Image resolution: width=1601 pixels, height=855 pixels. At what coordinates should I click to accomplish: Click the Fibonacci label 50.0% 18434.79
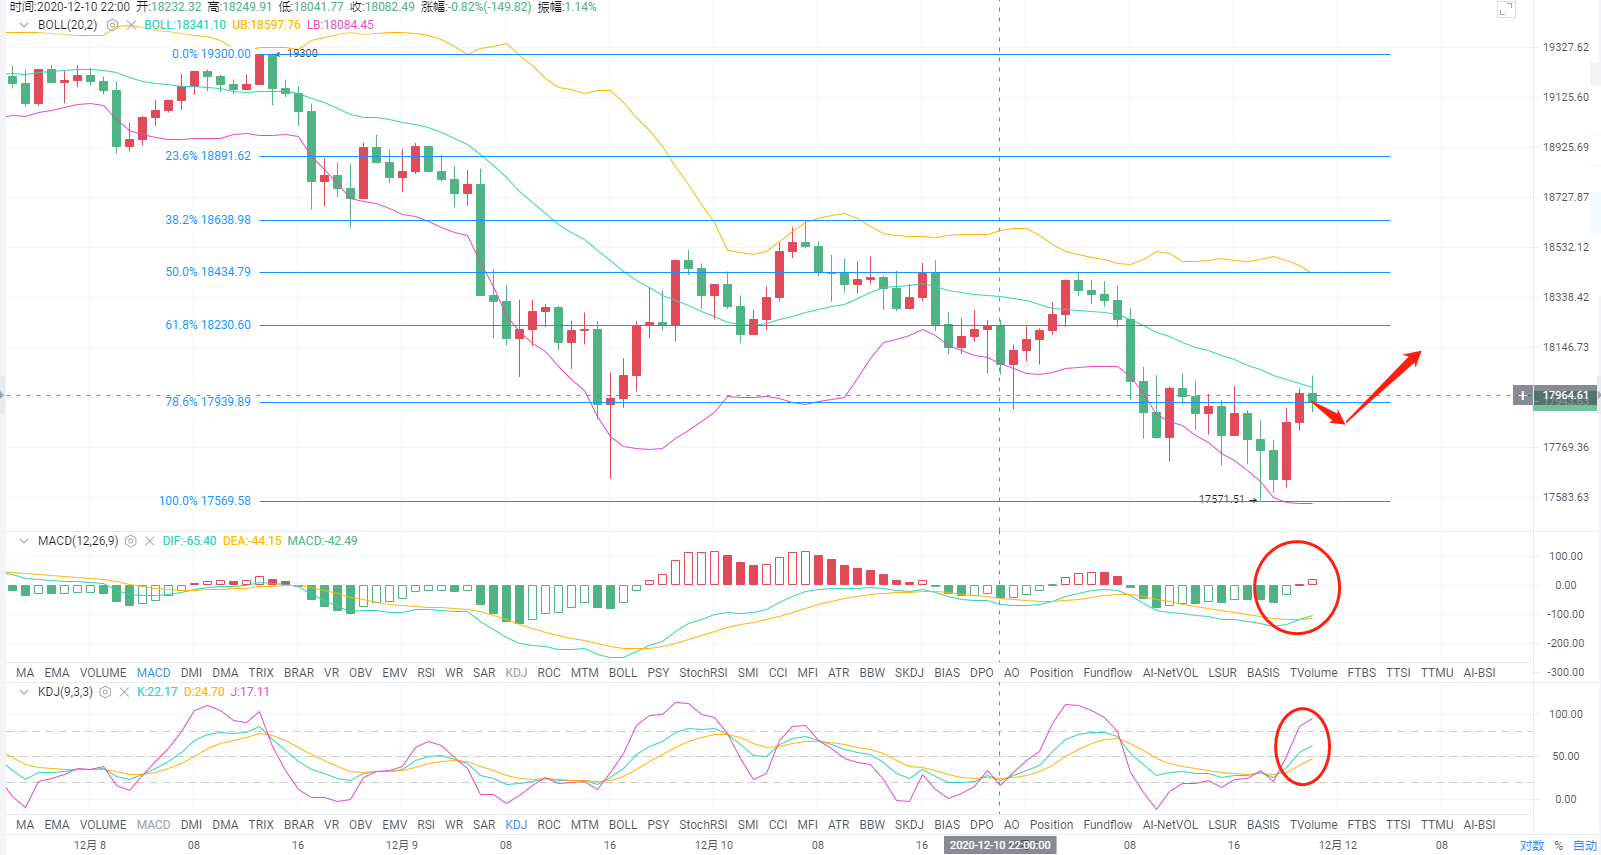pos(208,272)
